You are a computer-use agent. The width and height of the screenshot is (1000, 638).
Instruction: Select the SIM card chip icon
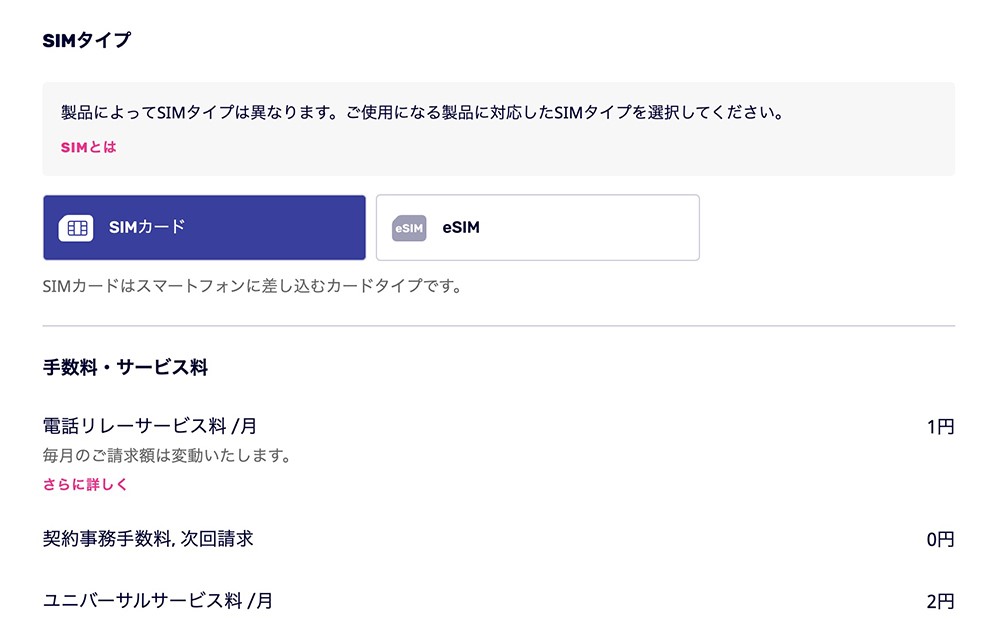click(x=76, y=227)
